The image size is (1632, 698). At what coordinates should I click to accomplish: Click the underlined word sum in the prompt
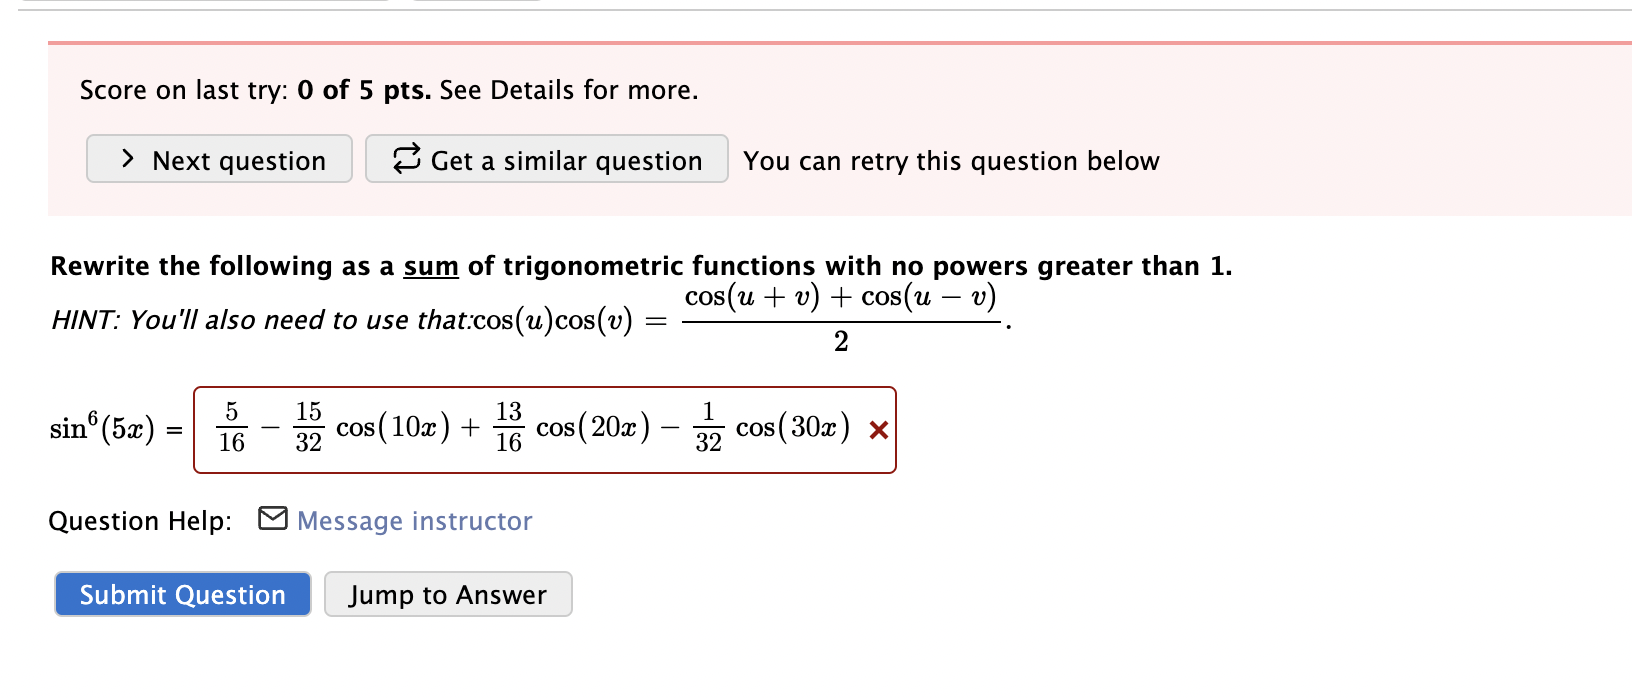[432, 265]
